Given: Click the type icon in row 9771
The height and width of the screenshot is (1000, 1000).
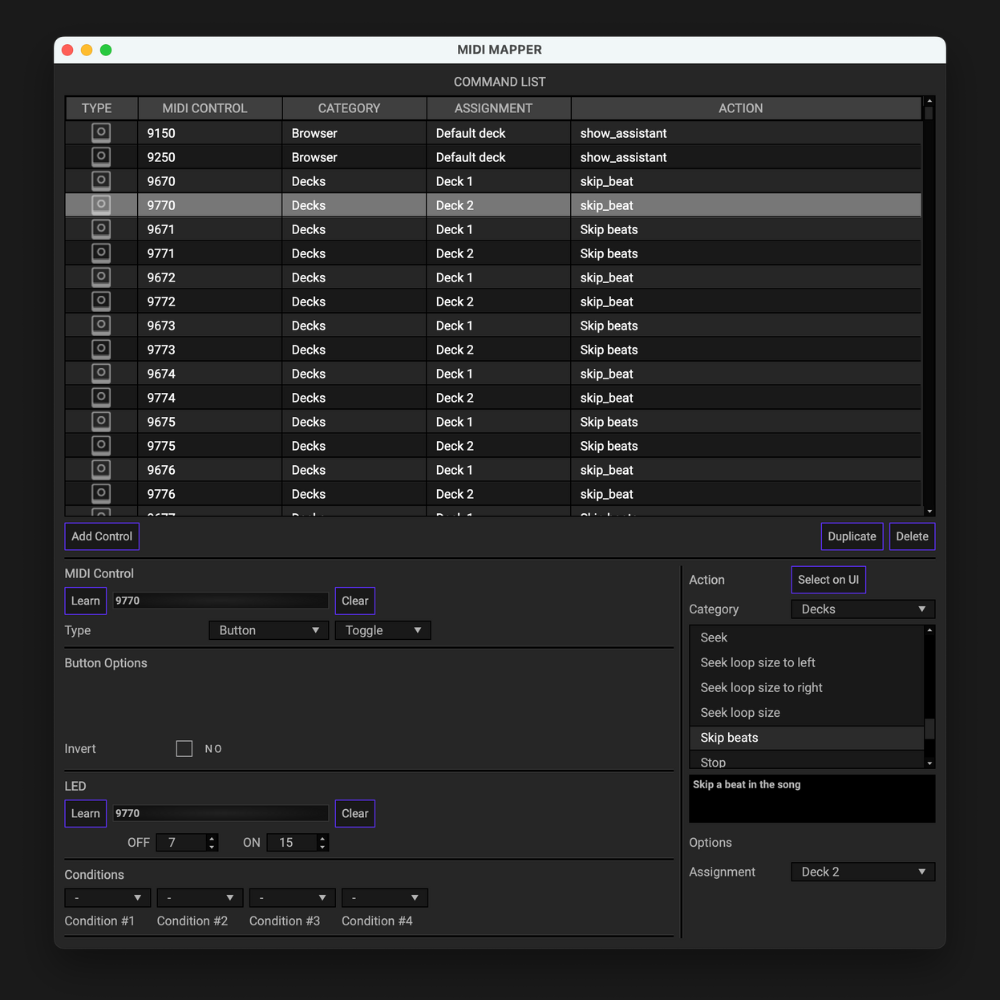Looking at the screenshot, I should [101, 253].
